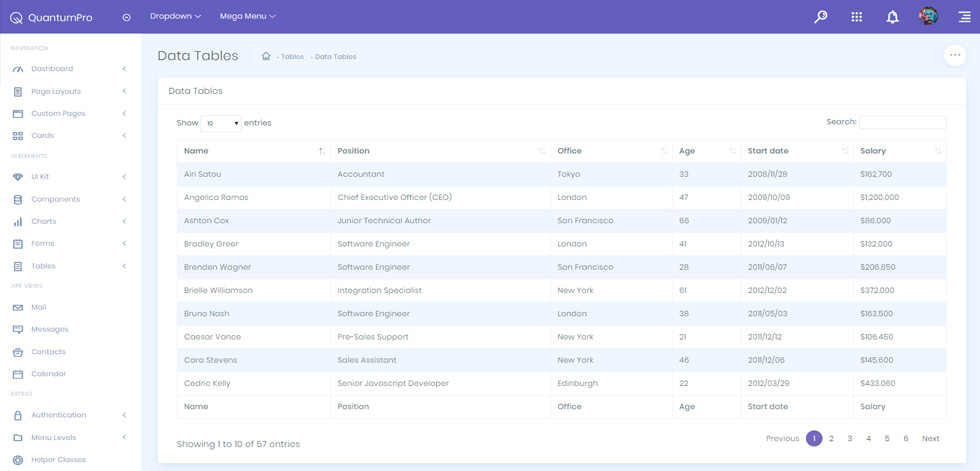Go to pagination page 2

pyautogui.click(x=831, y=439)
